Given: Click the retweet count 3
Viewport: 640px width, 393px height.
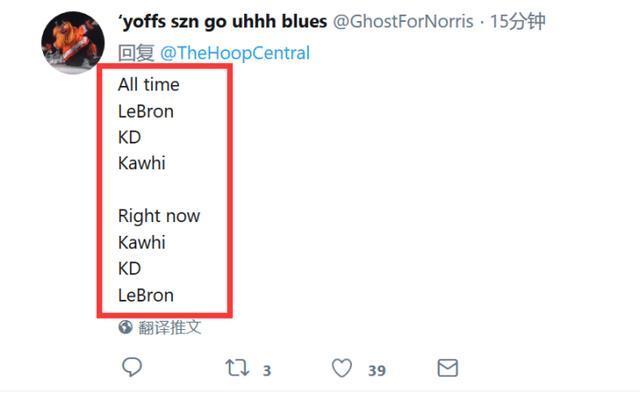Looking at the screenshot, I should click(267, 371).
